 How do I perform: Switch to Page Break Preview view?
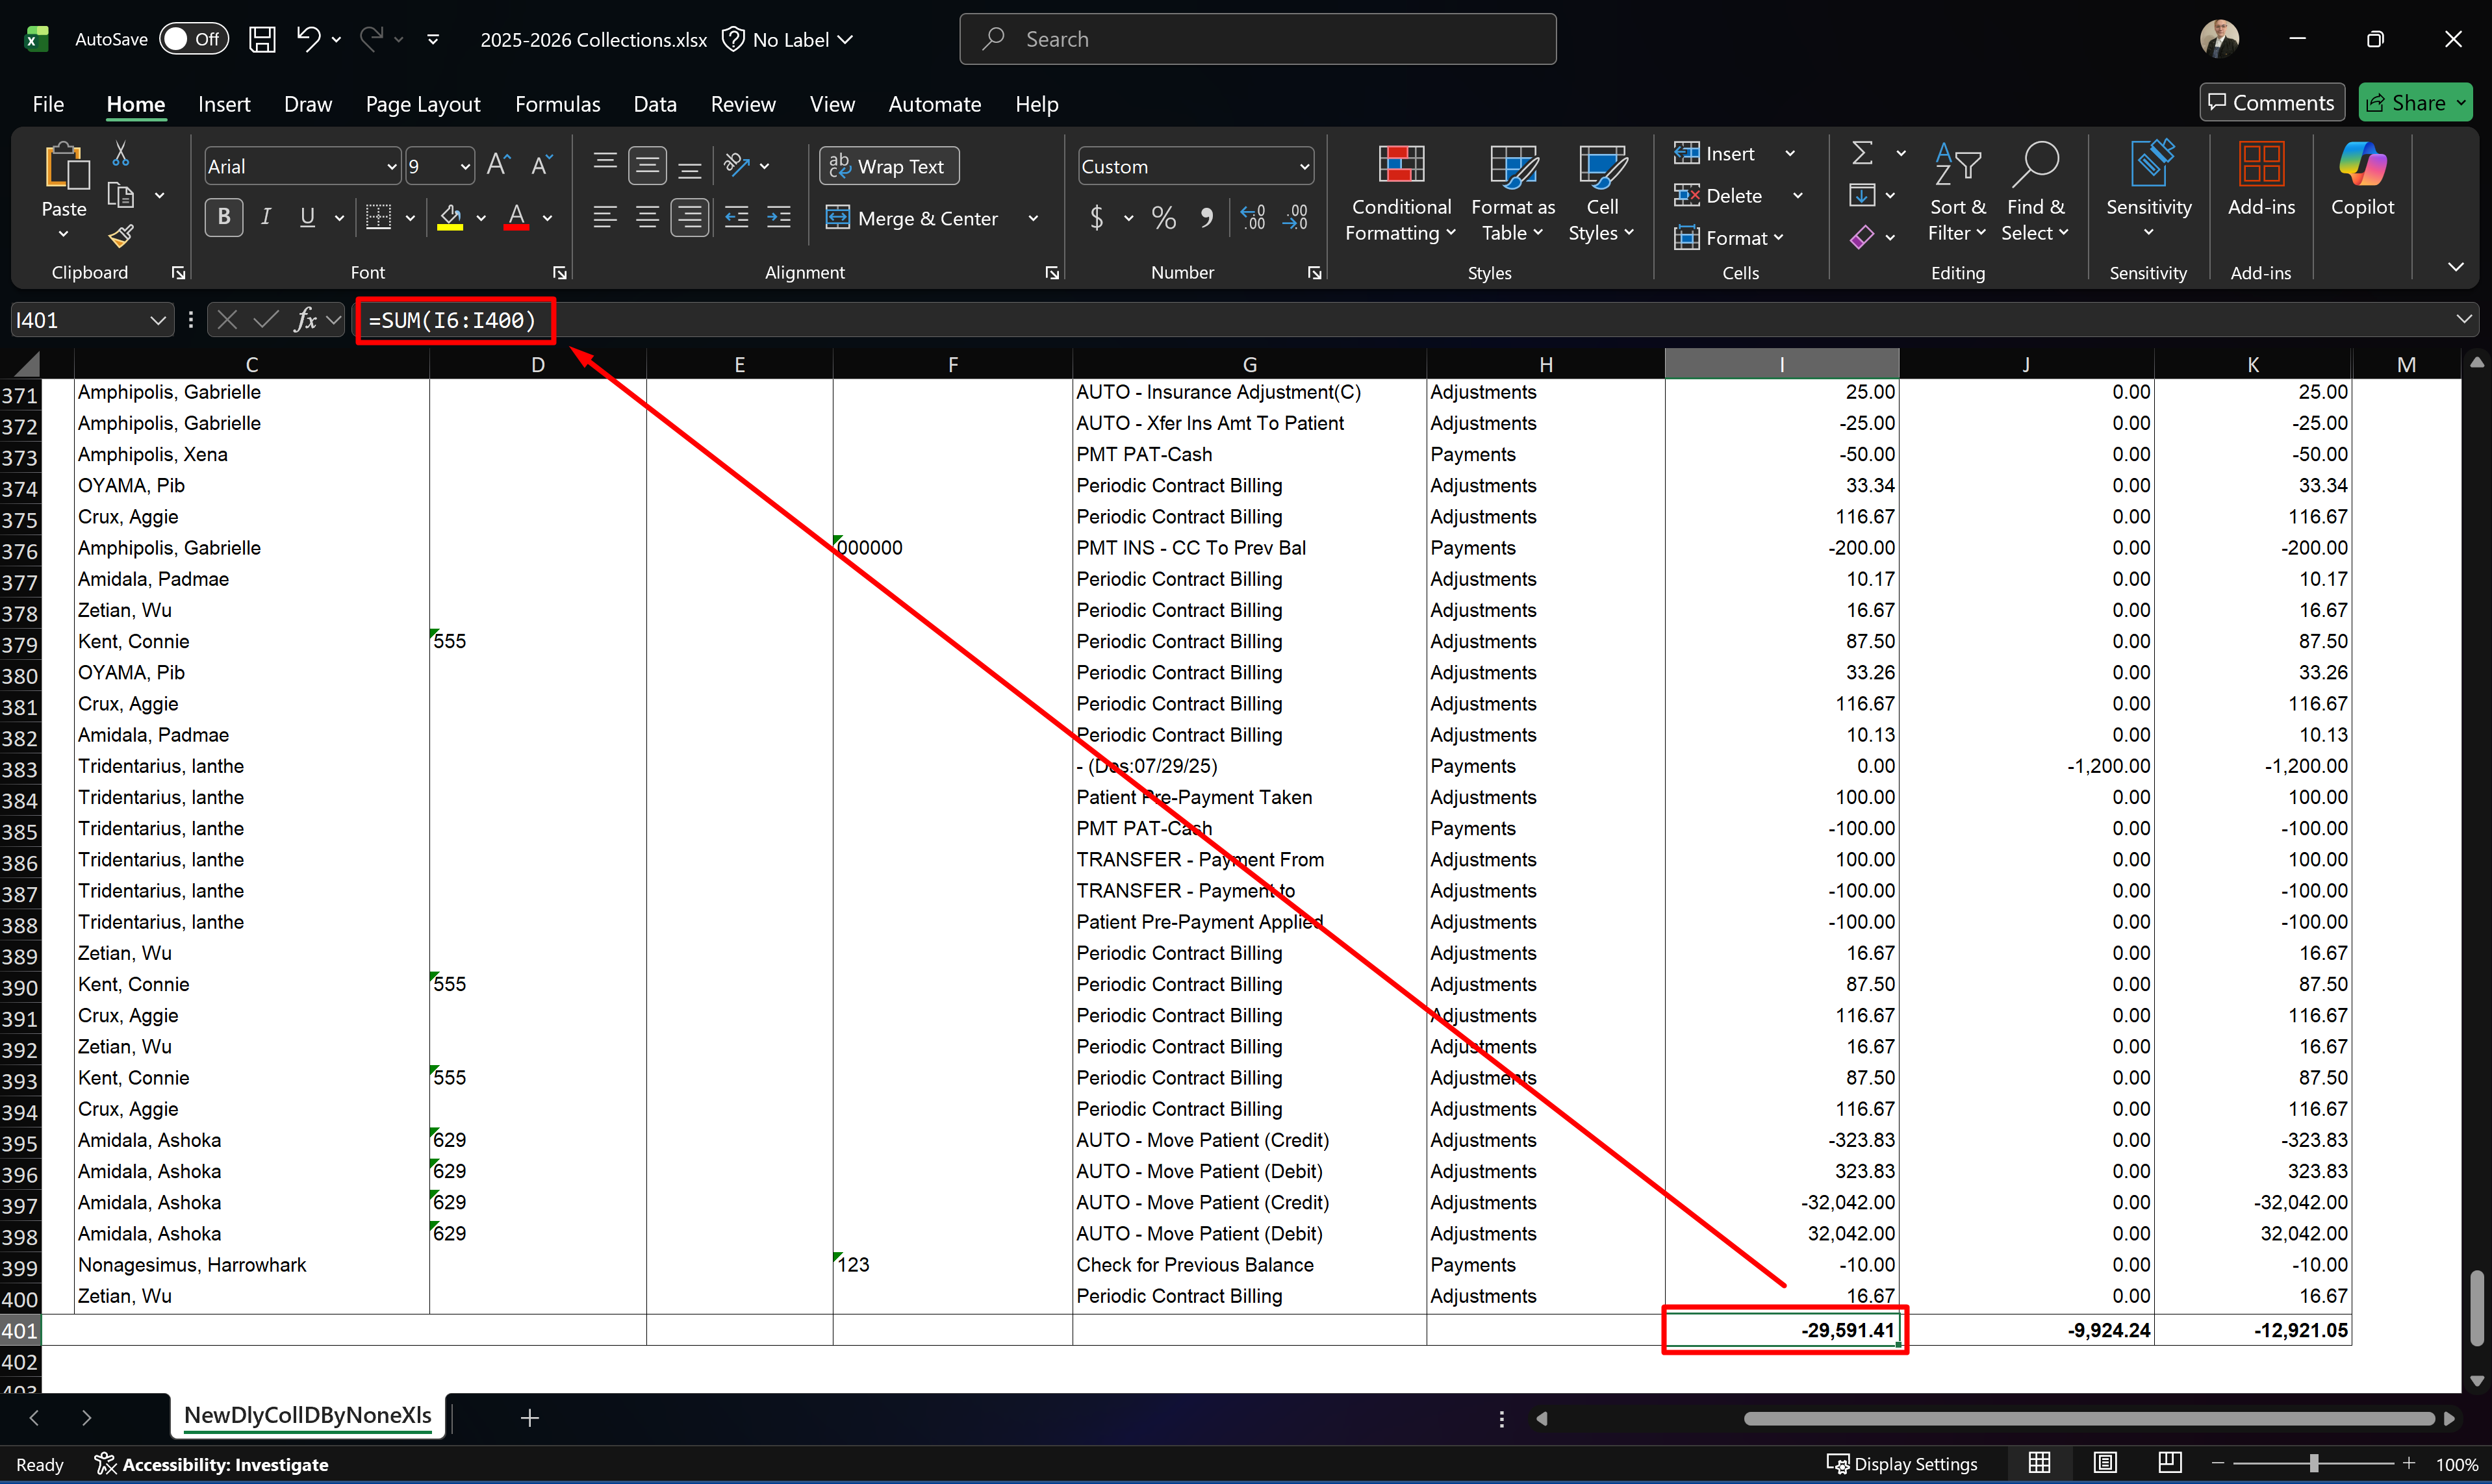(2169, 1463)
